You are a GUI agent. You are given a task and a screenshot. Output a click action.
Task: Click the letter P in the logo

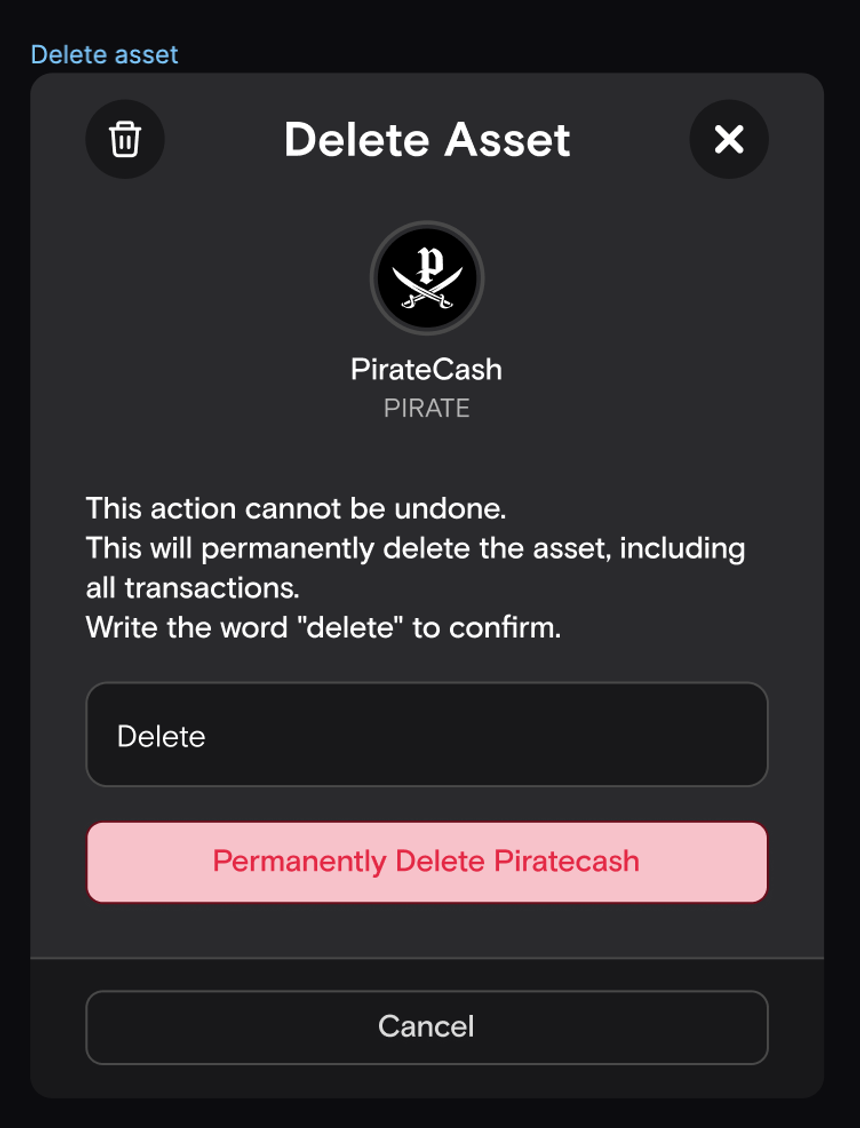pos(429,263)
